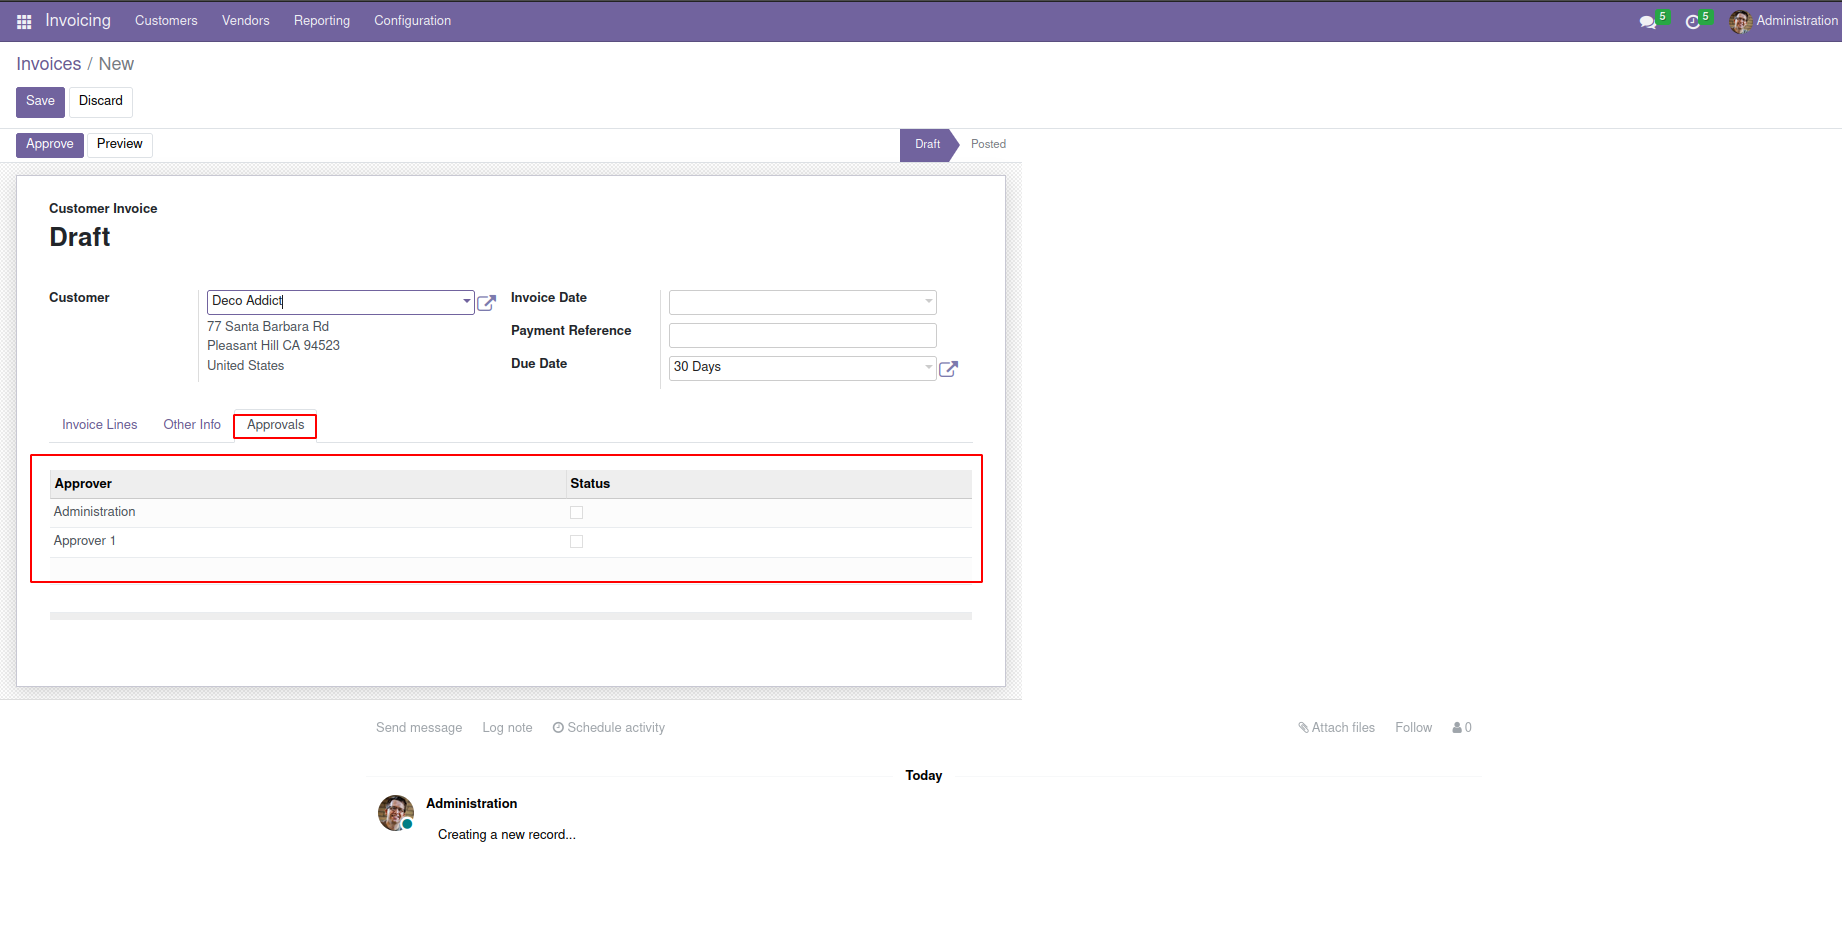This screenshot has width=1842, height=942.
Task: Open the Due Date terms dropdown
Action: point(929,367)
